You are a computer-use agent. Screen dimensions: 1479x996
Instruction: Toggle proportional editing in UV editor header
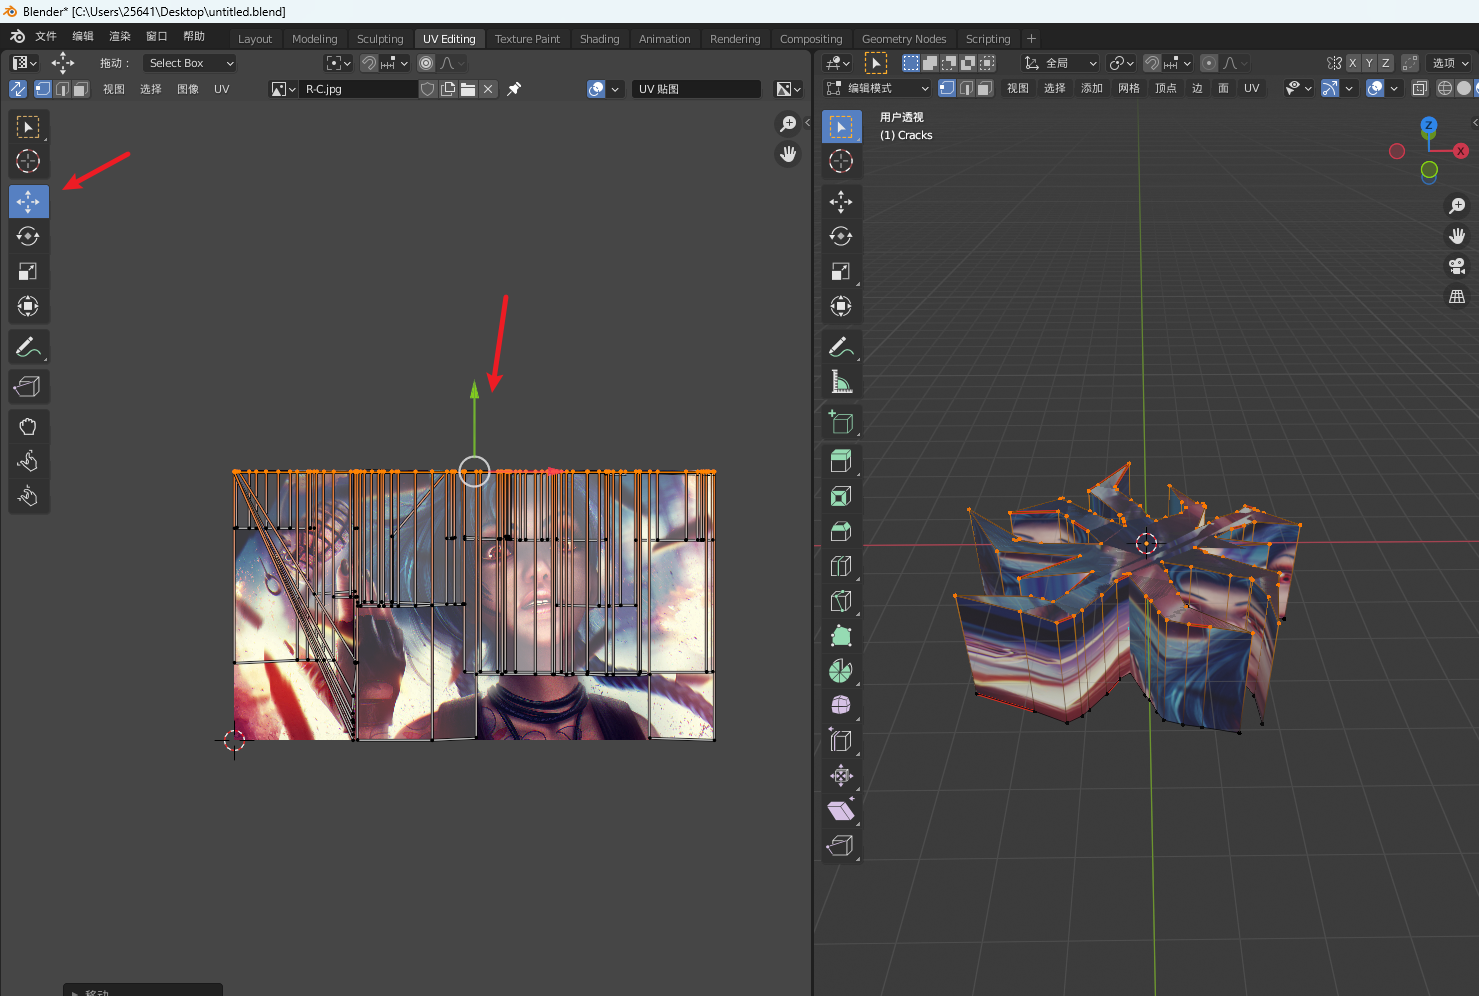426,63
